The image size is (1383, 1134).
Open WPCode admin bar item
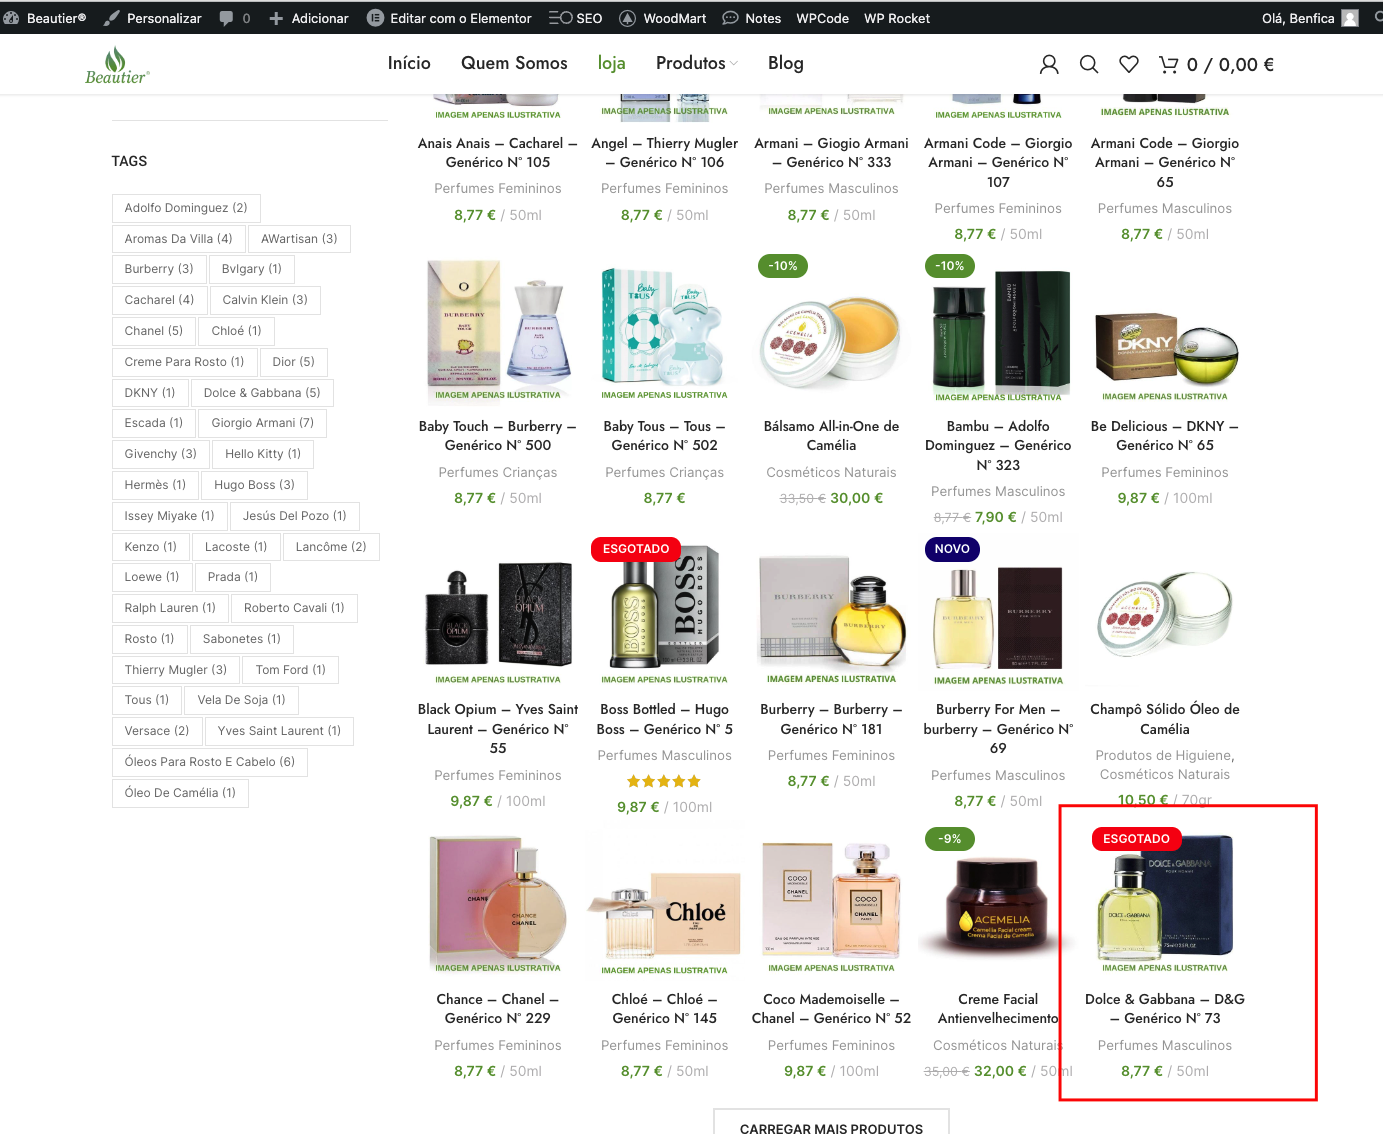[822, 18]
